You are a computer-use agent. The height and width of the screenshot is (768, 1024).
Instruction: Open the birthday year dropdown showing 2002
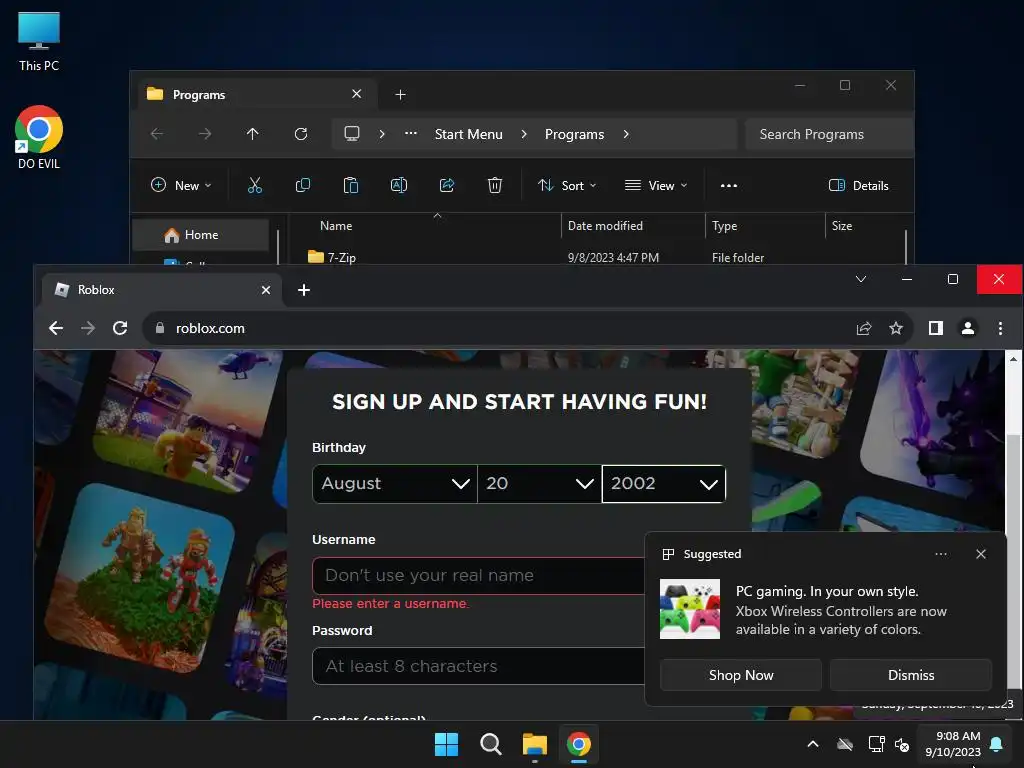coord(664,483)
